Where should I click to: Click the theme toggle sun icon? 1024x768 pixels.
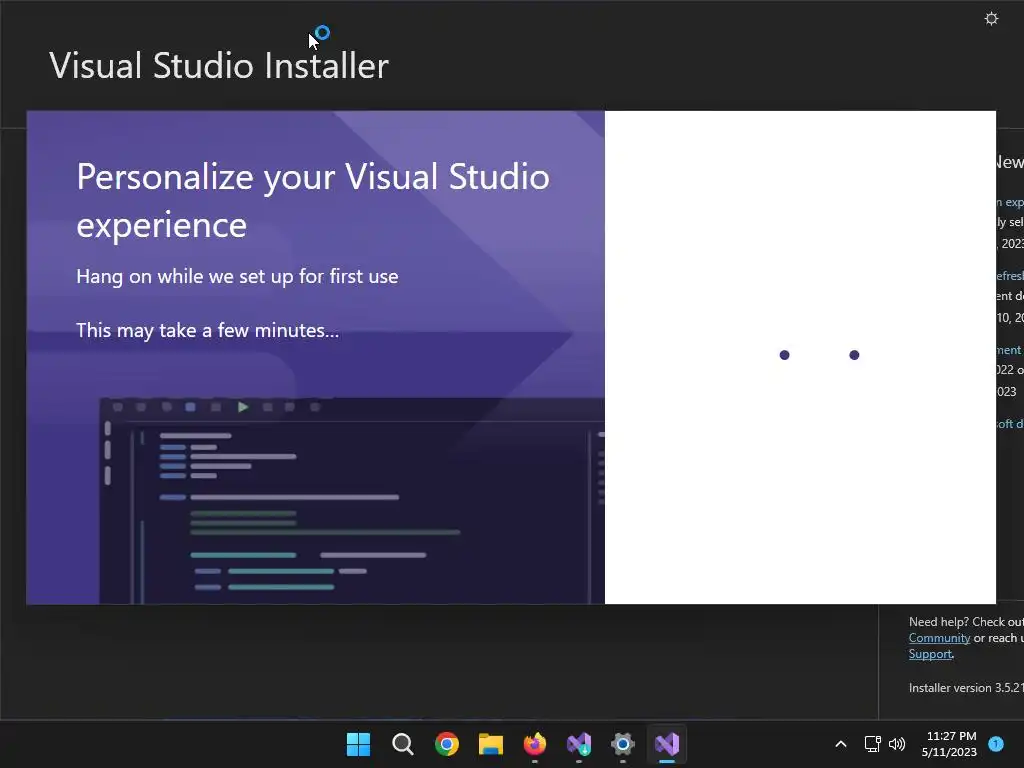[991, 18]
